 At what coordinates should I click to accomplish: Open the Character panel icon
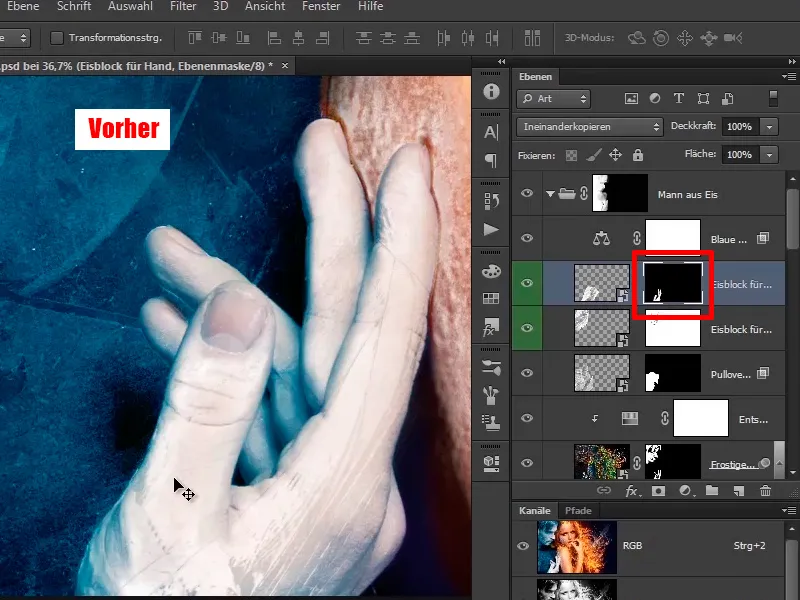coord(491,132)
